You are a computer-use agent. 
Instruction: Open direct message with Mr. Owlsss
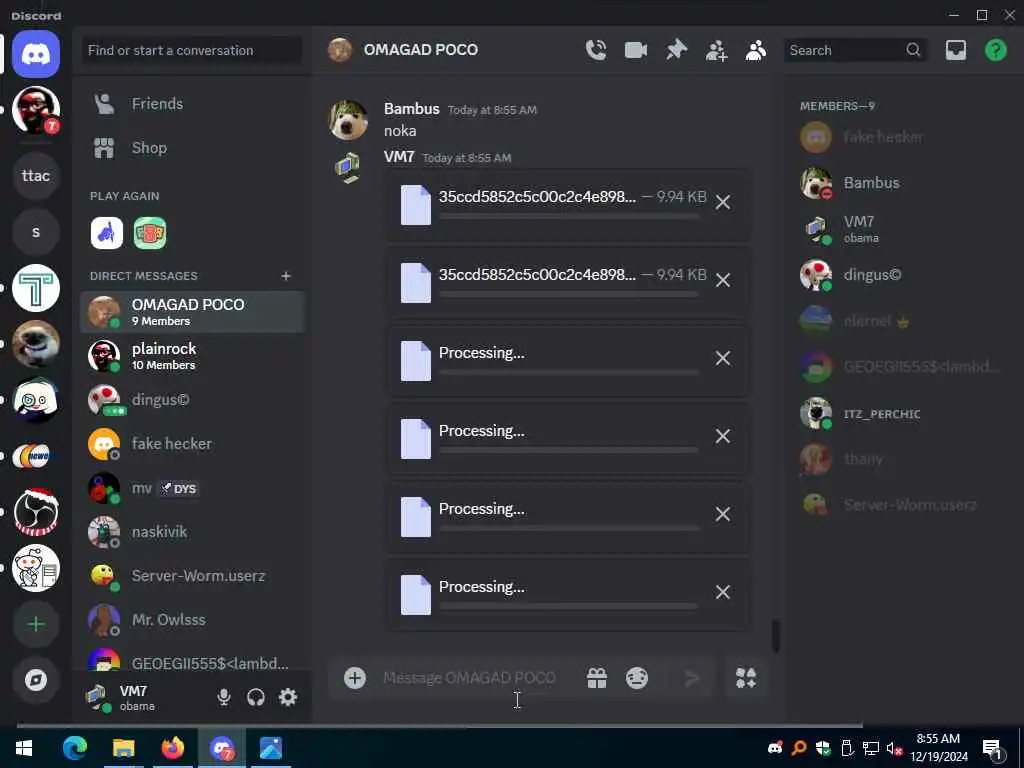(x=191, y=620)
